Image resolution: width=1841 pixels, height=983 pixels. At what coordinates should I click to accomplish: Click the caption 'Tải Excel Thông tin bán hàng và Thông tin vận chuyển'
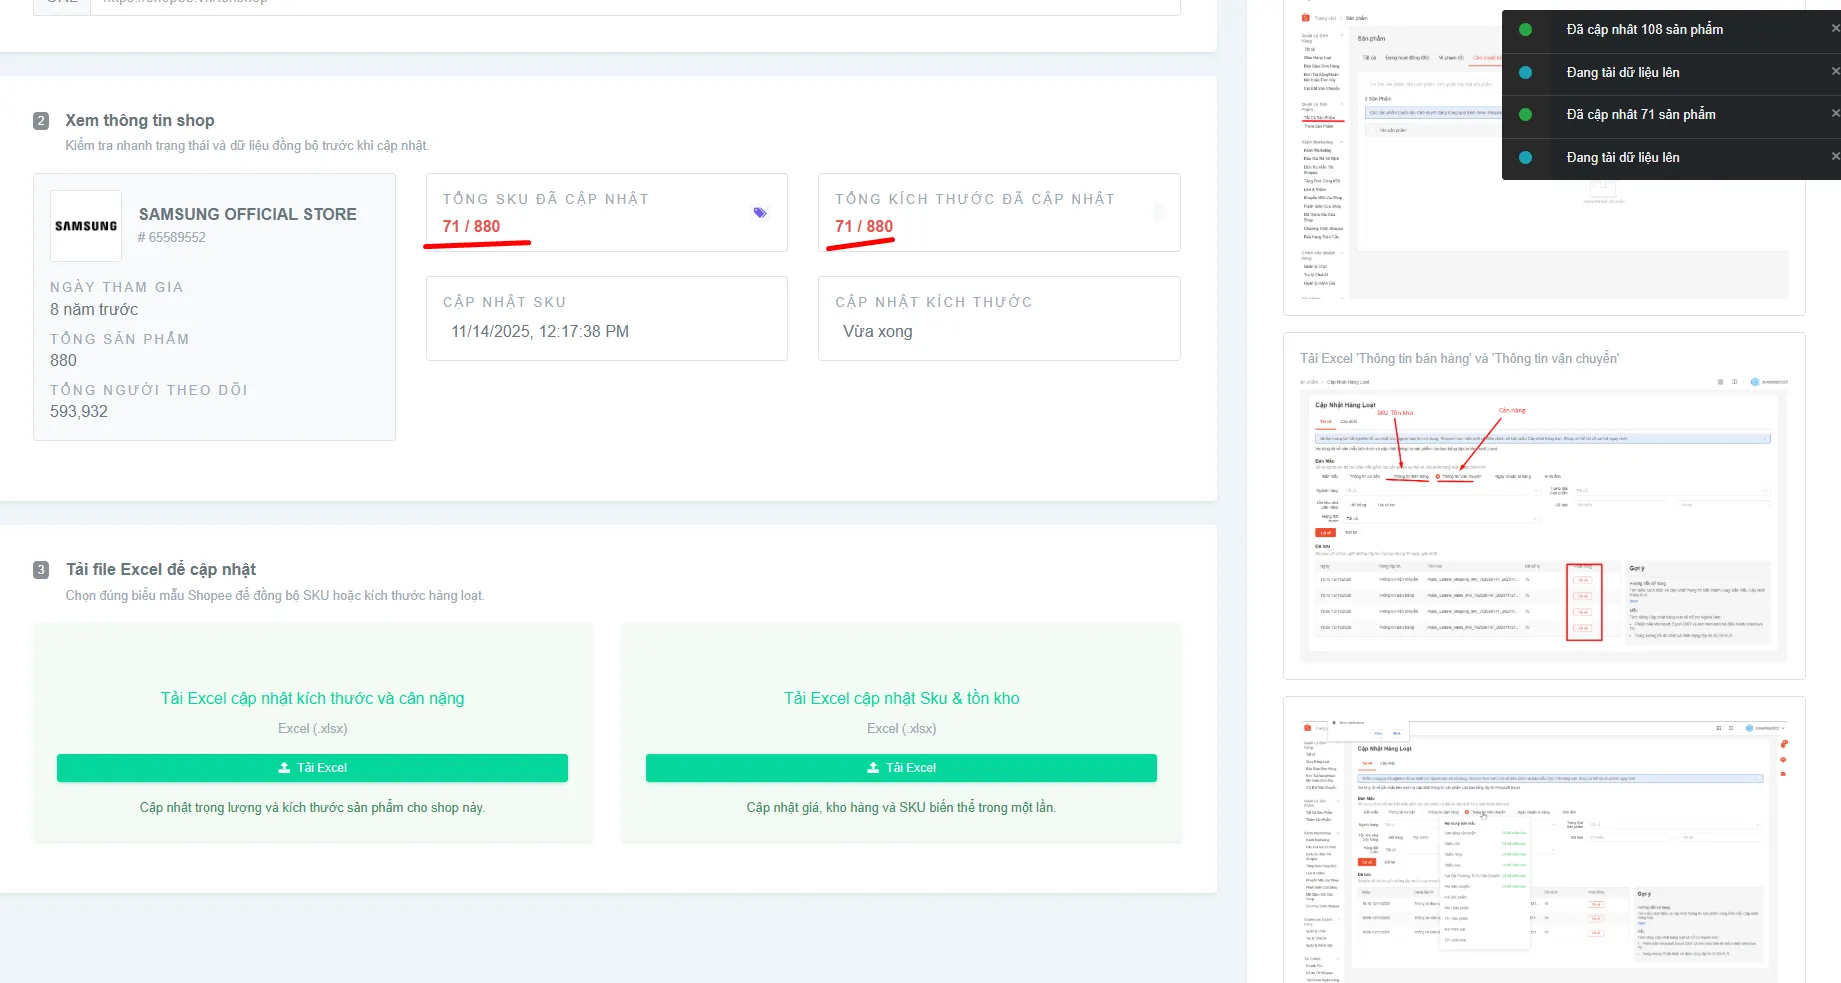(x=1460, y=359)
